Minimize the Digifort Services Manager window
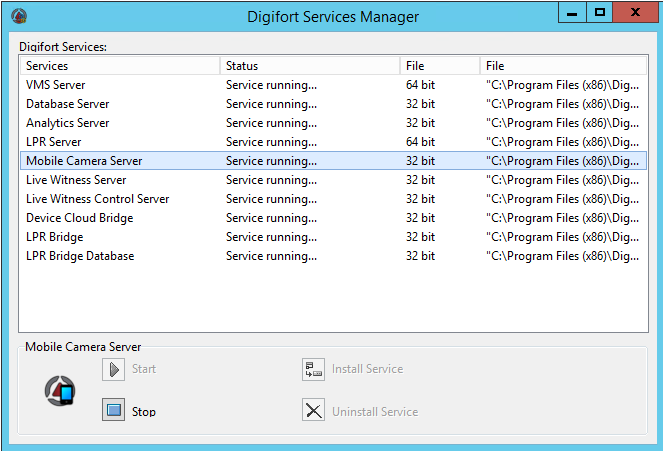The image size is (663, 451). [x=572, y=13]
